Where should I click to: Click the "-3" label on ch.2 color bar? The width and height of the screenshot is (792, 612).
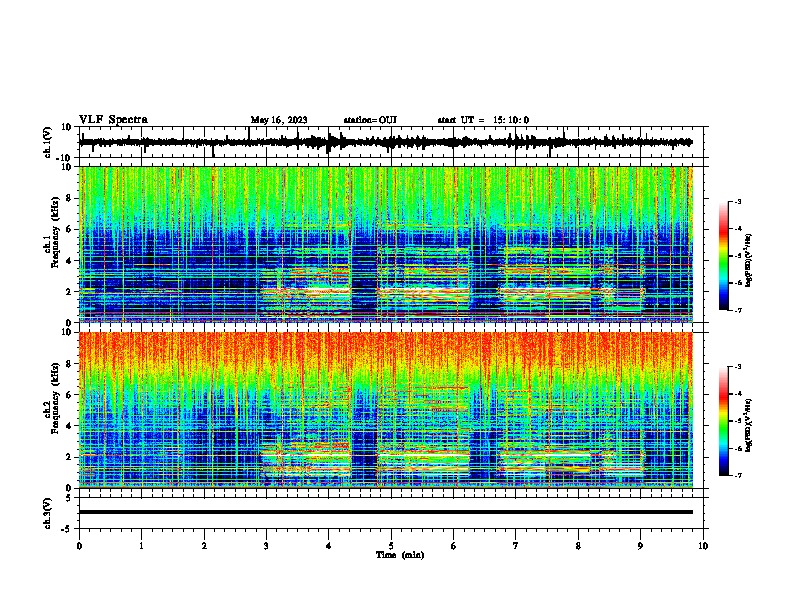[x=737, y=367]
